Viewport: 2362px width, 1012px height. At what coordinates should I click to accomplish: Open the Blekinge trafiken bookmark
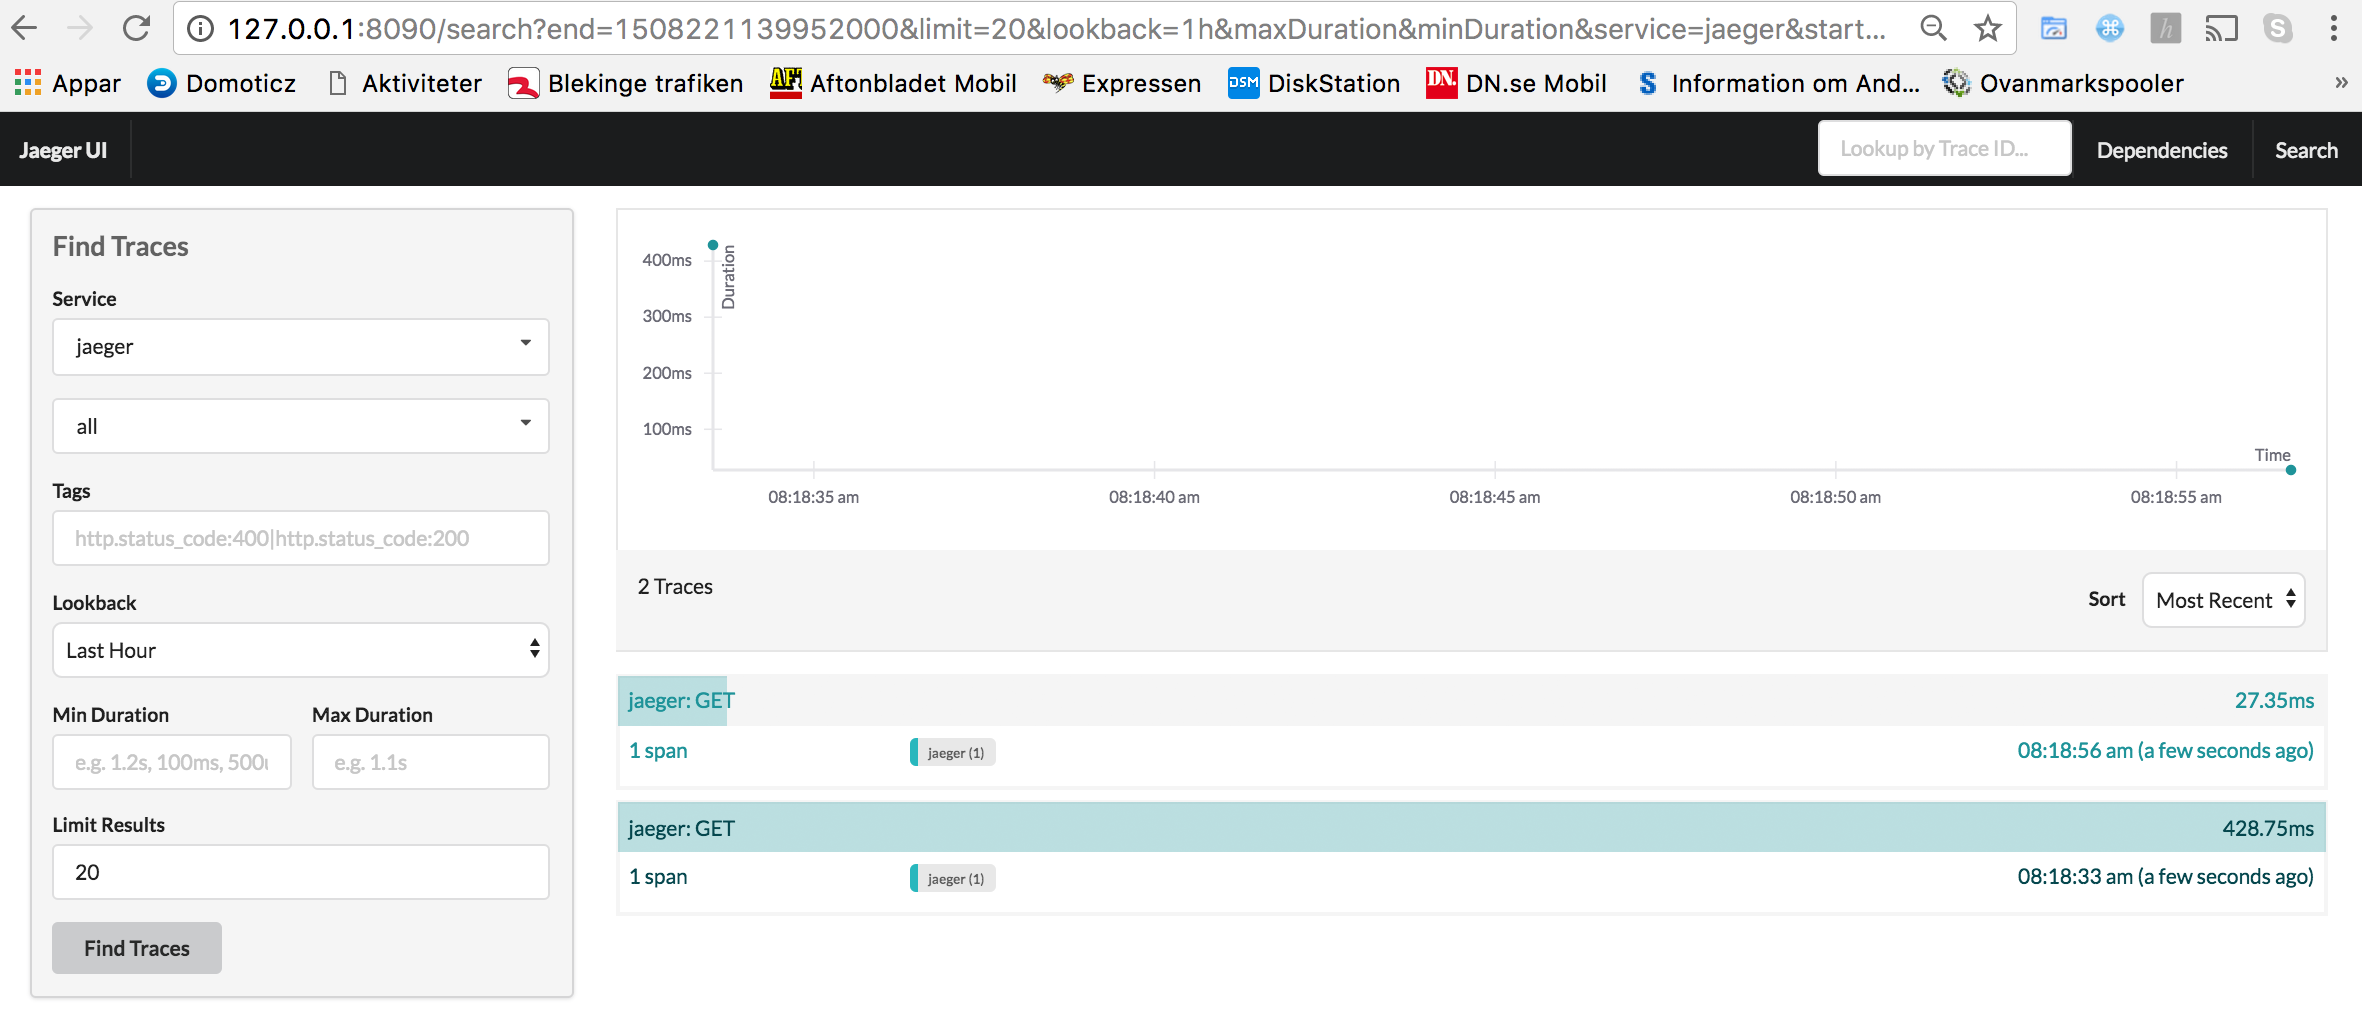pyautogui.click(x=626, y=83)
